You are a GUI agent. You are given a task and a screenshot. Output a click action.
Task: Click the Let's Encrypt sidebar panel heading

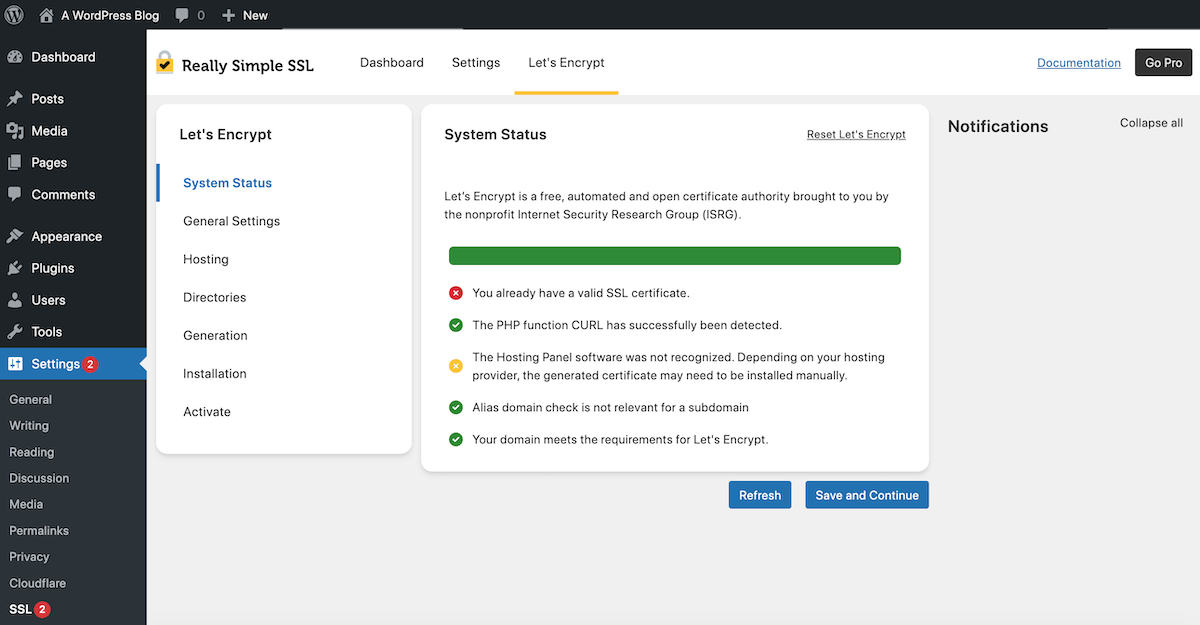(225, 134)
